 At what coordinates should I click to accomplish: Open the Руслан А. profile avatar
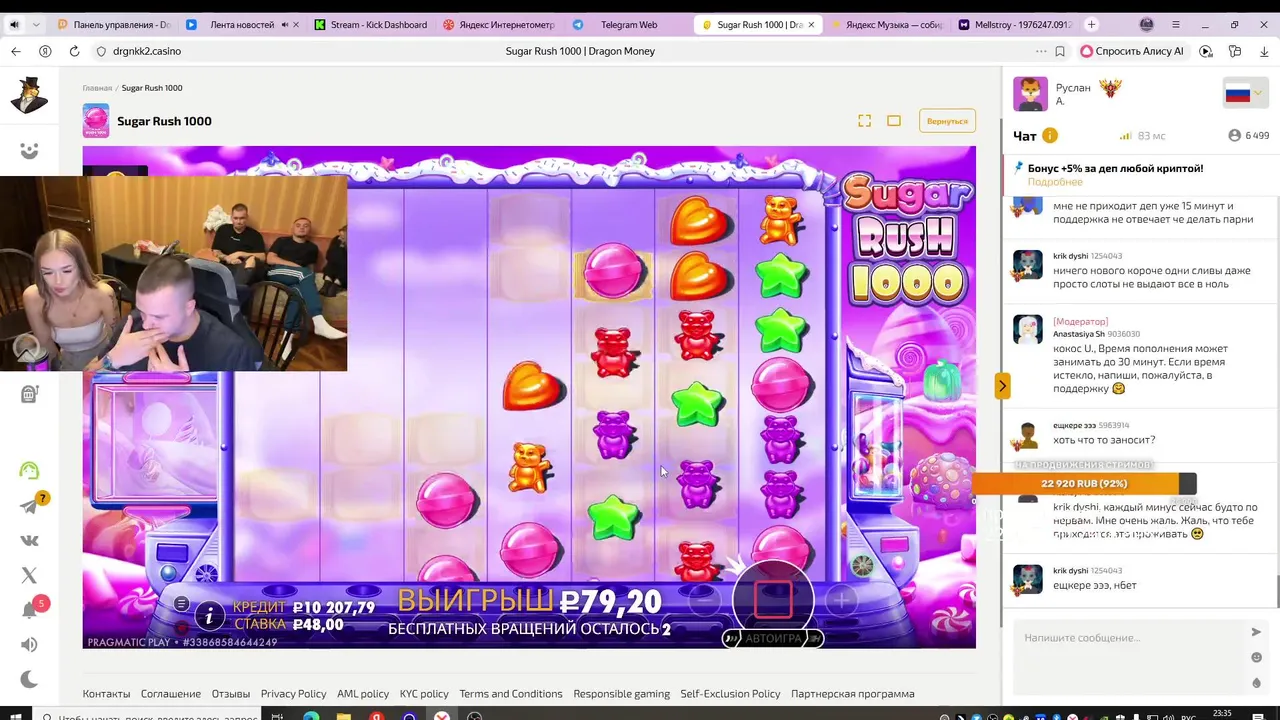click(x=1030, y=94)
